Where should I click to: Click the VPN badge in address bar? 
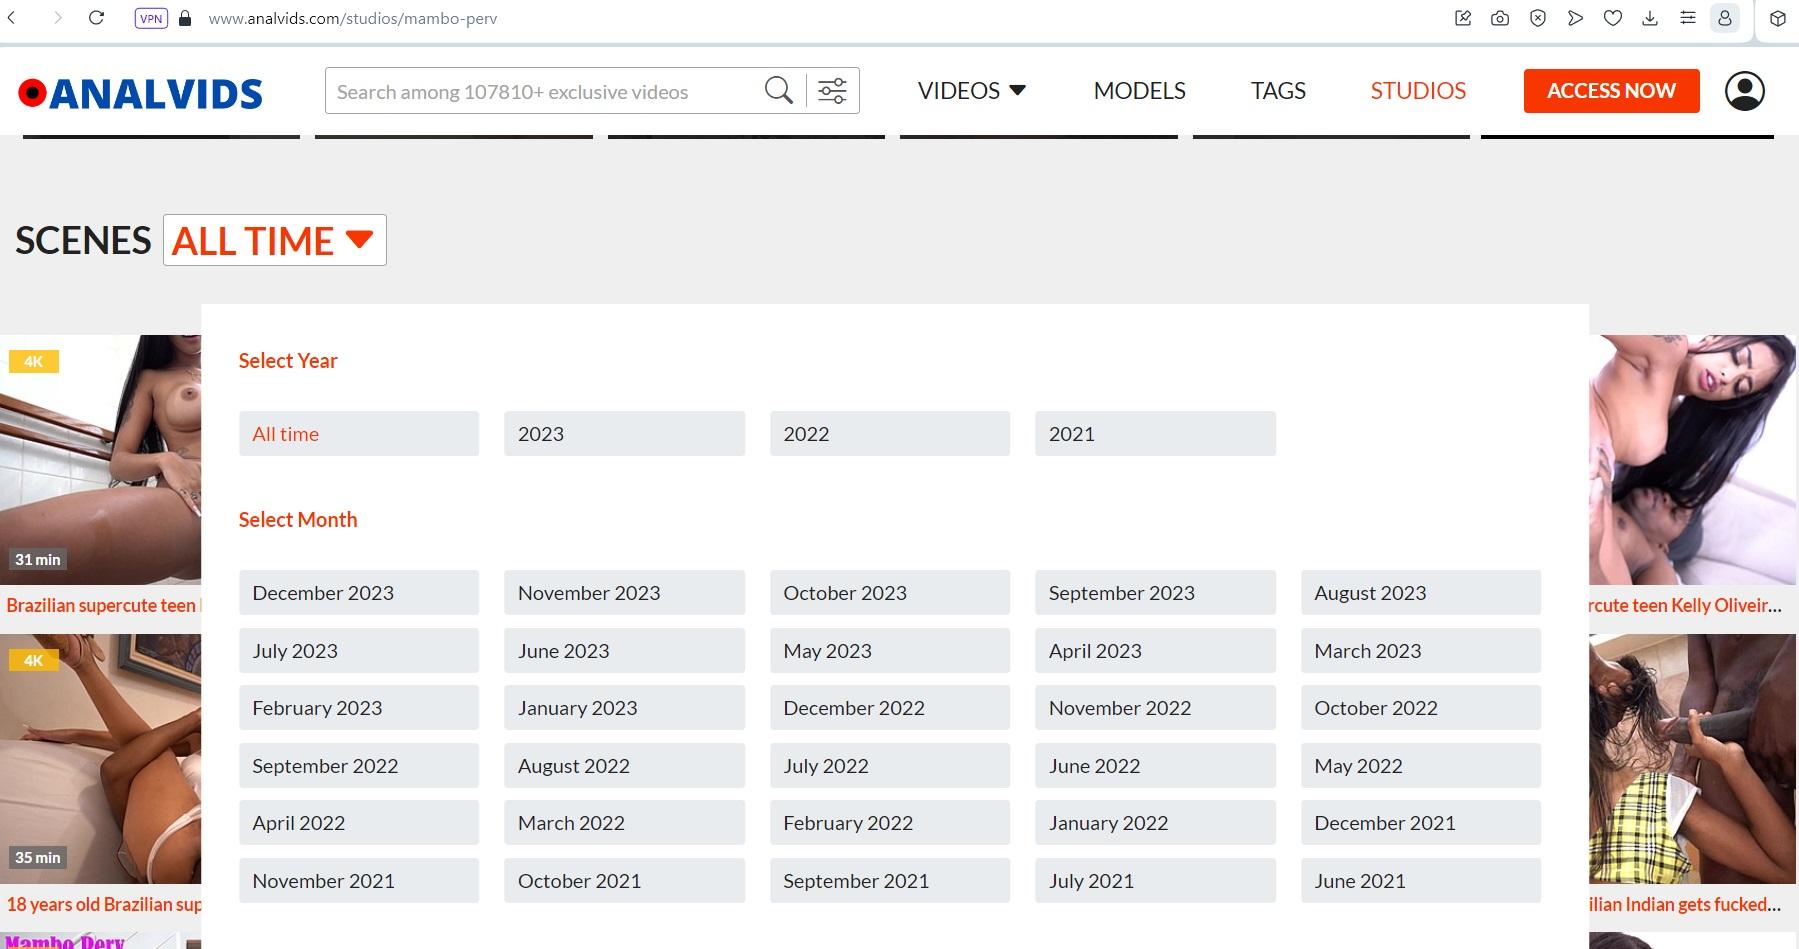151,18
